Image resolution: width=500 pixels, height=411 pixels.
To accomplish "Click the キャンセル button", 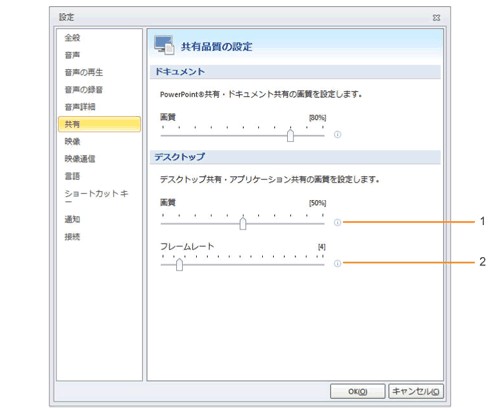I will point(416,391).
